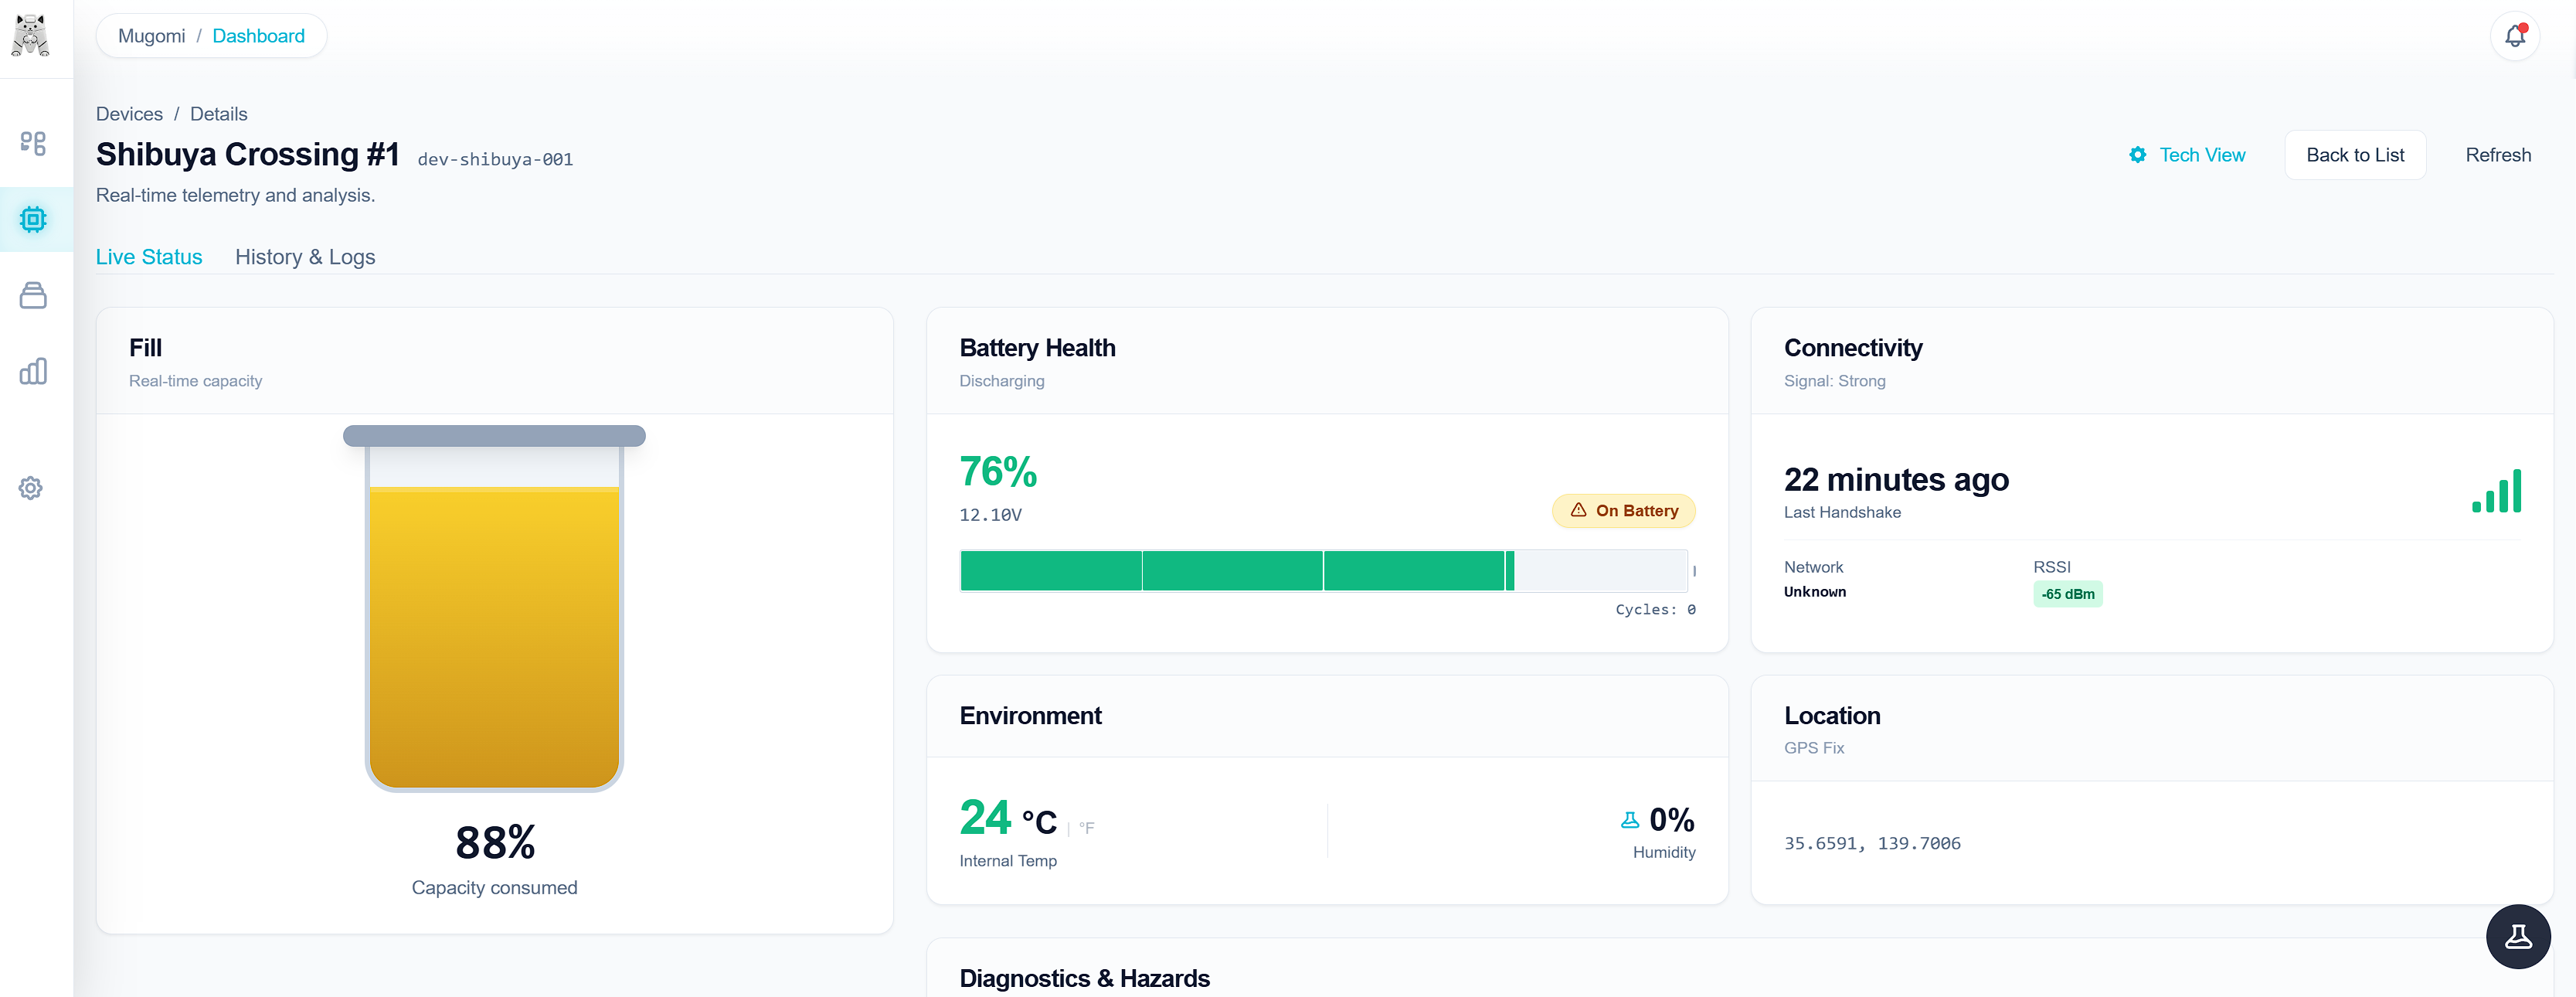Click the Devices breadcrumb link
Screen dimensions: 2576x997
point(128,113)
